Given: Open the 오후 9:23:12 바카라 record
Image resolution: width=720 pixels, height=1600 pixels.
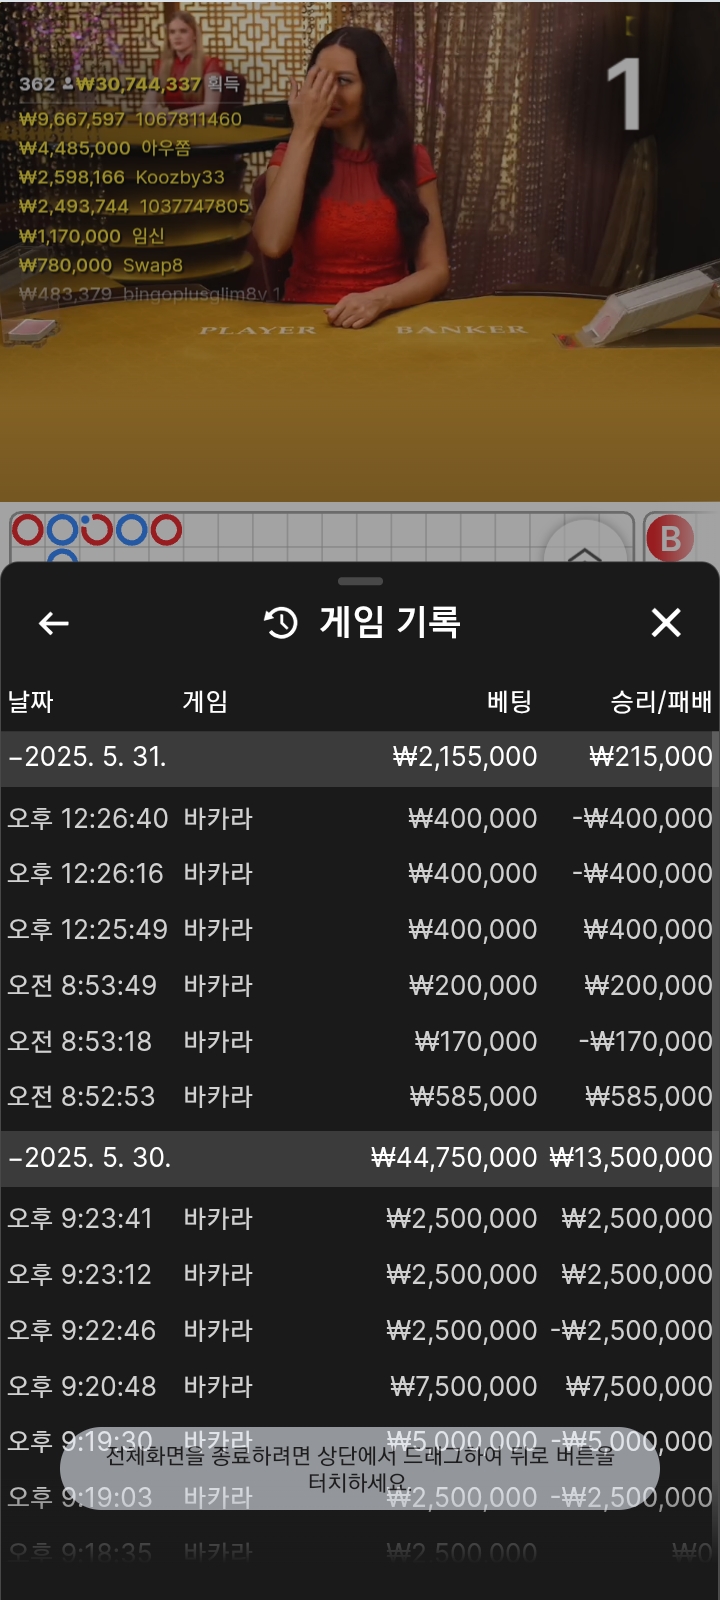Looking at the screenshot, I should [360, 1275].
